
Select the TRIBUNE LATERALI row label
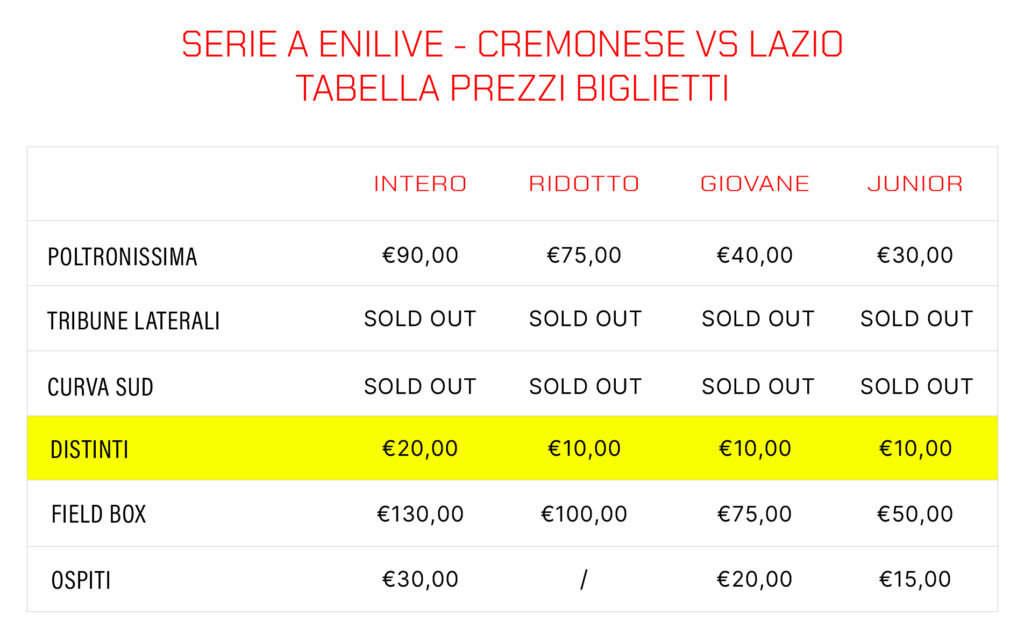click(x=133, y=321)
